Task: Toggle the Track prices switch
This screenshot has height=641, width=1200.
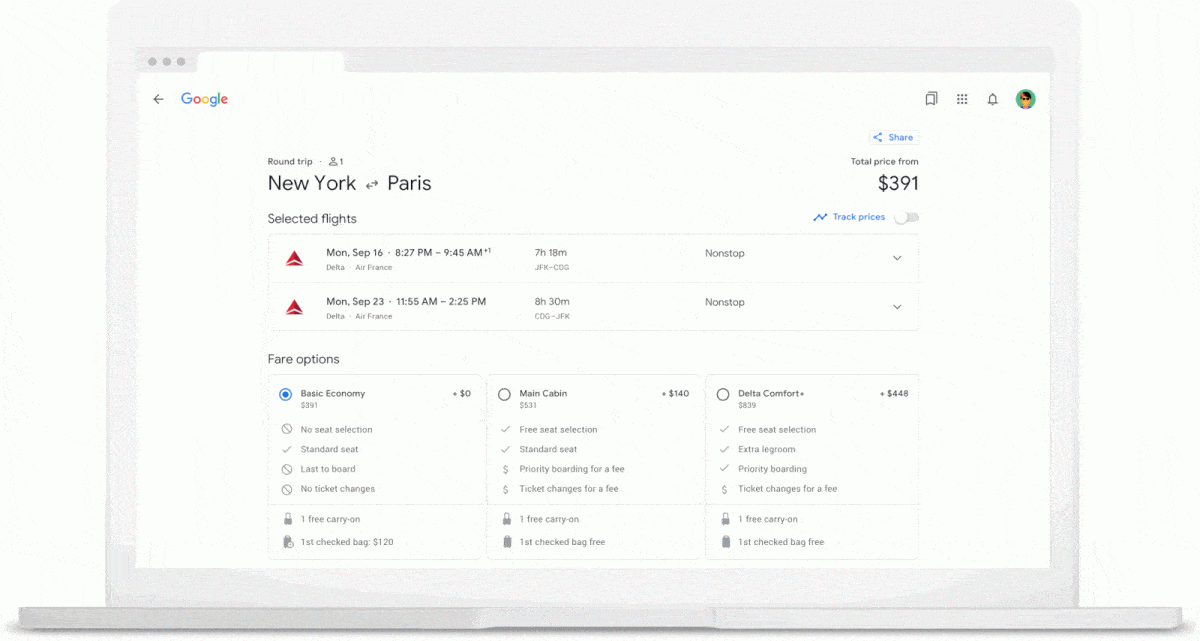Action: pos(907,217)
